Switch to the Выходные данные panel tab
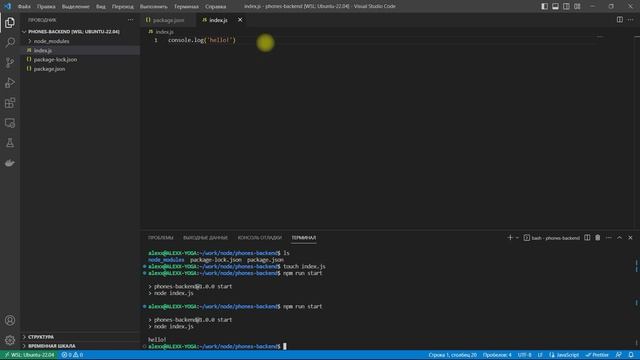640x360 pixels. pyautogui.click(x=205, y=238)
